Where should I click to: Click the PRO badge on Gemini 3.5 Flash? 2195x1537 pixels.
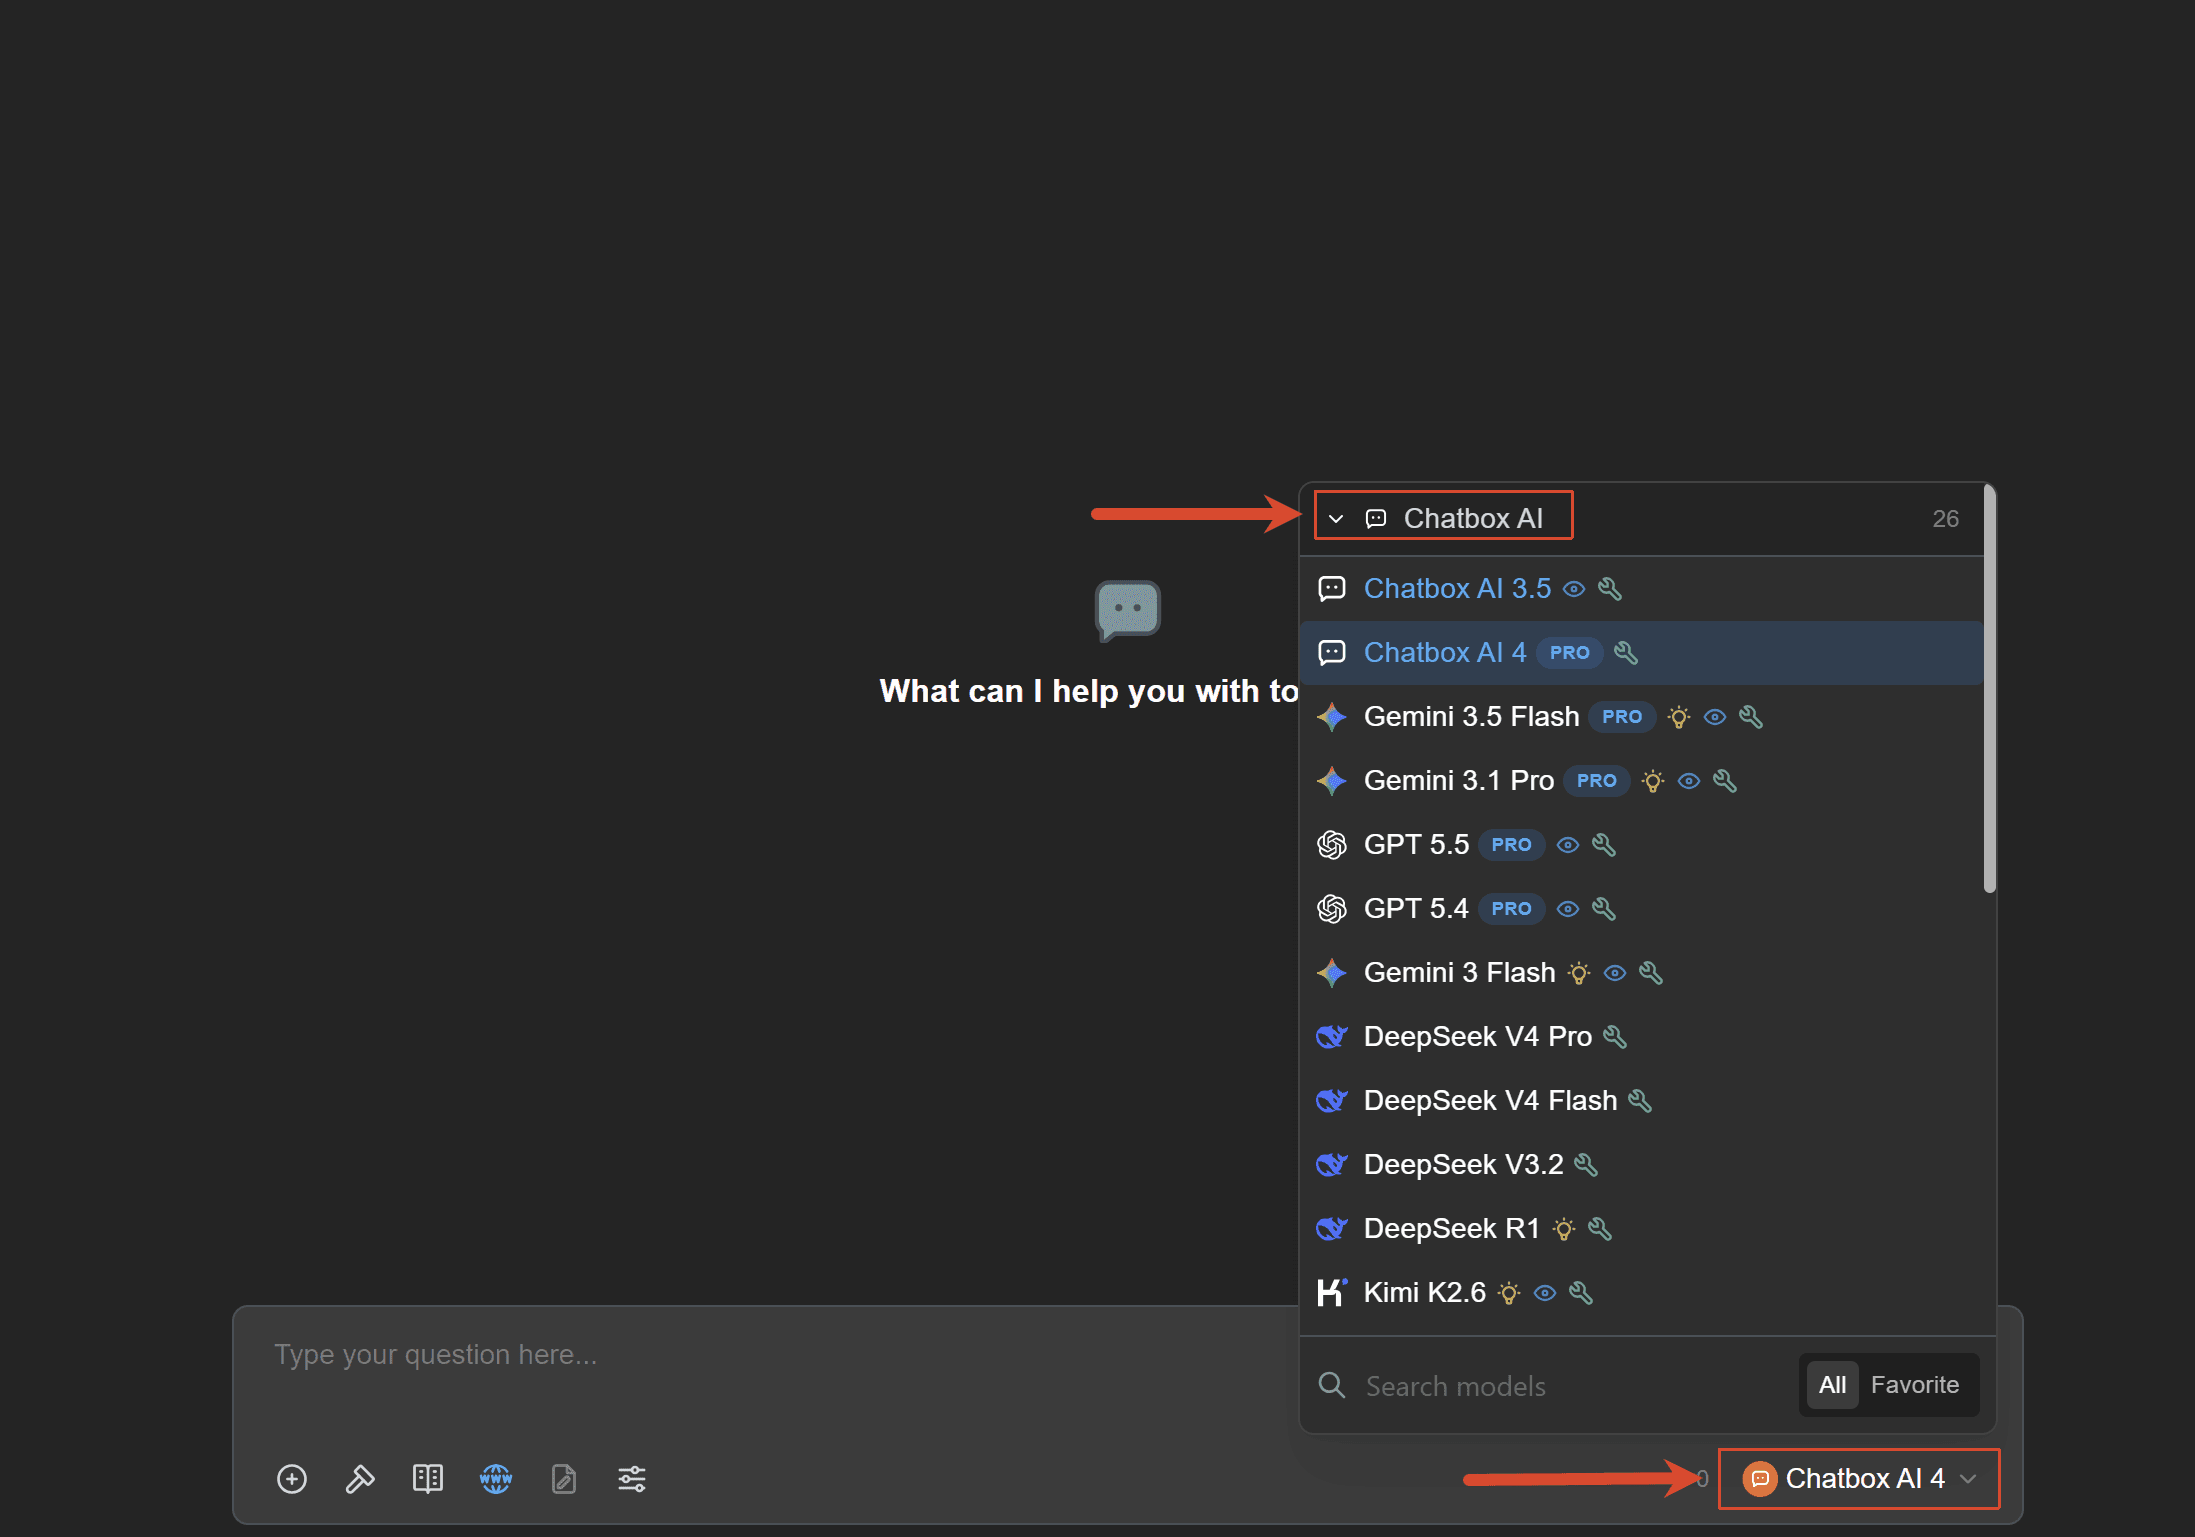coord(1622,717)
